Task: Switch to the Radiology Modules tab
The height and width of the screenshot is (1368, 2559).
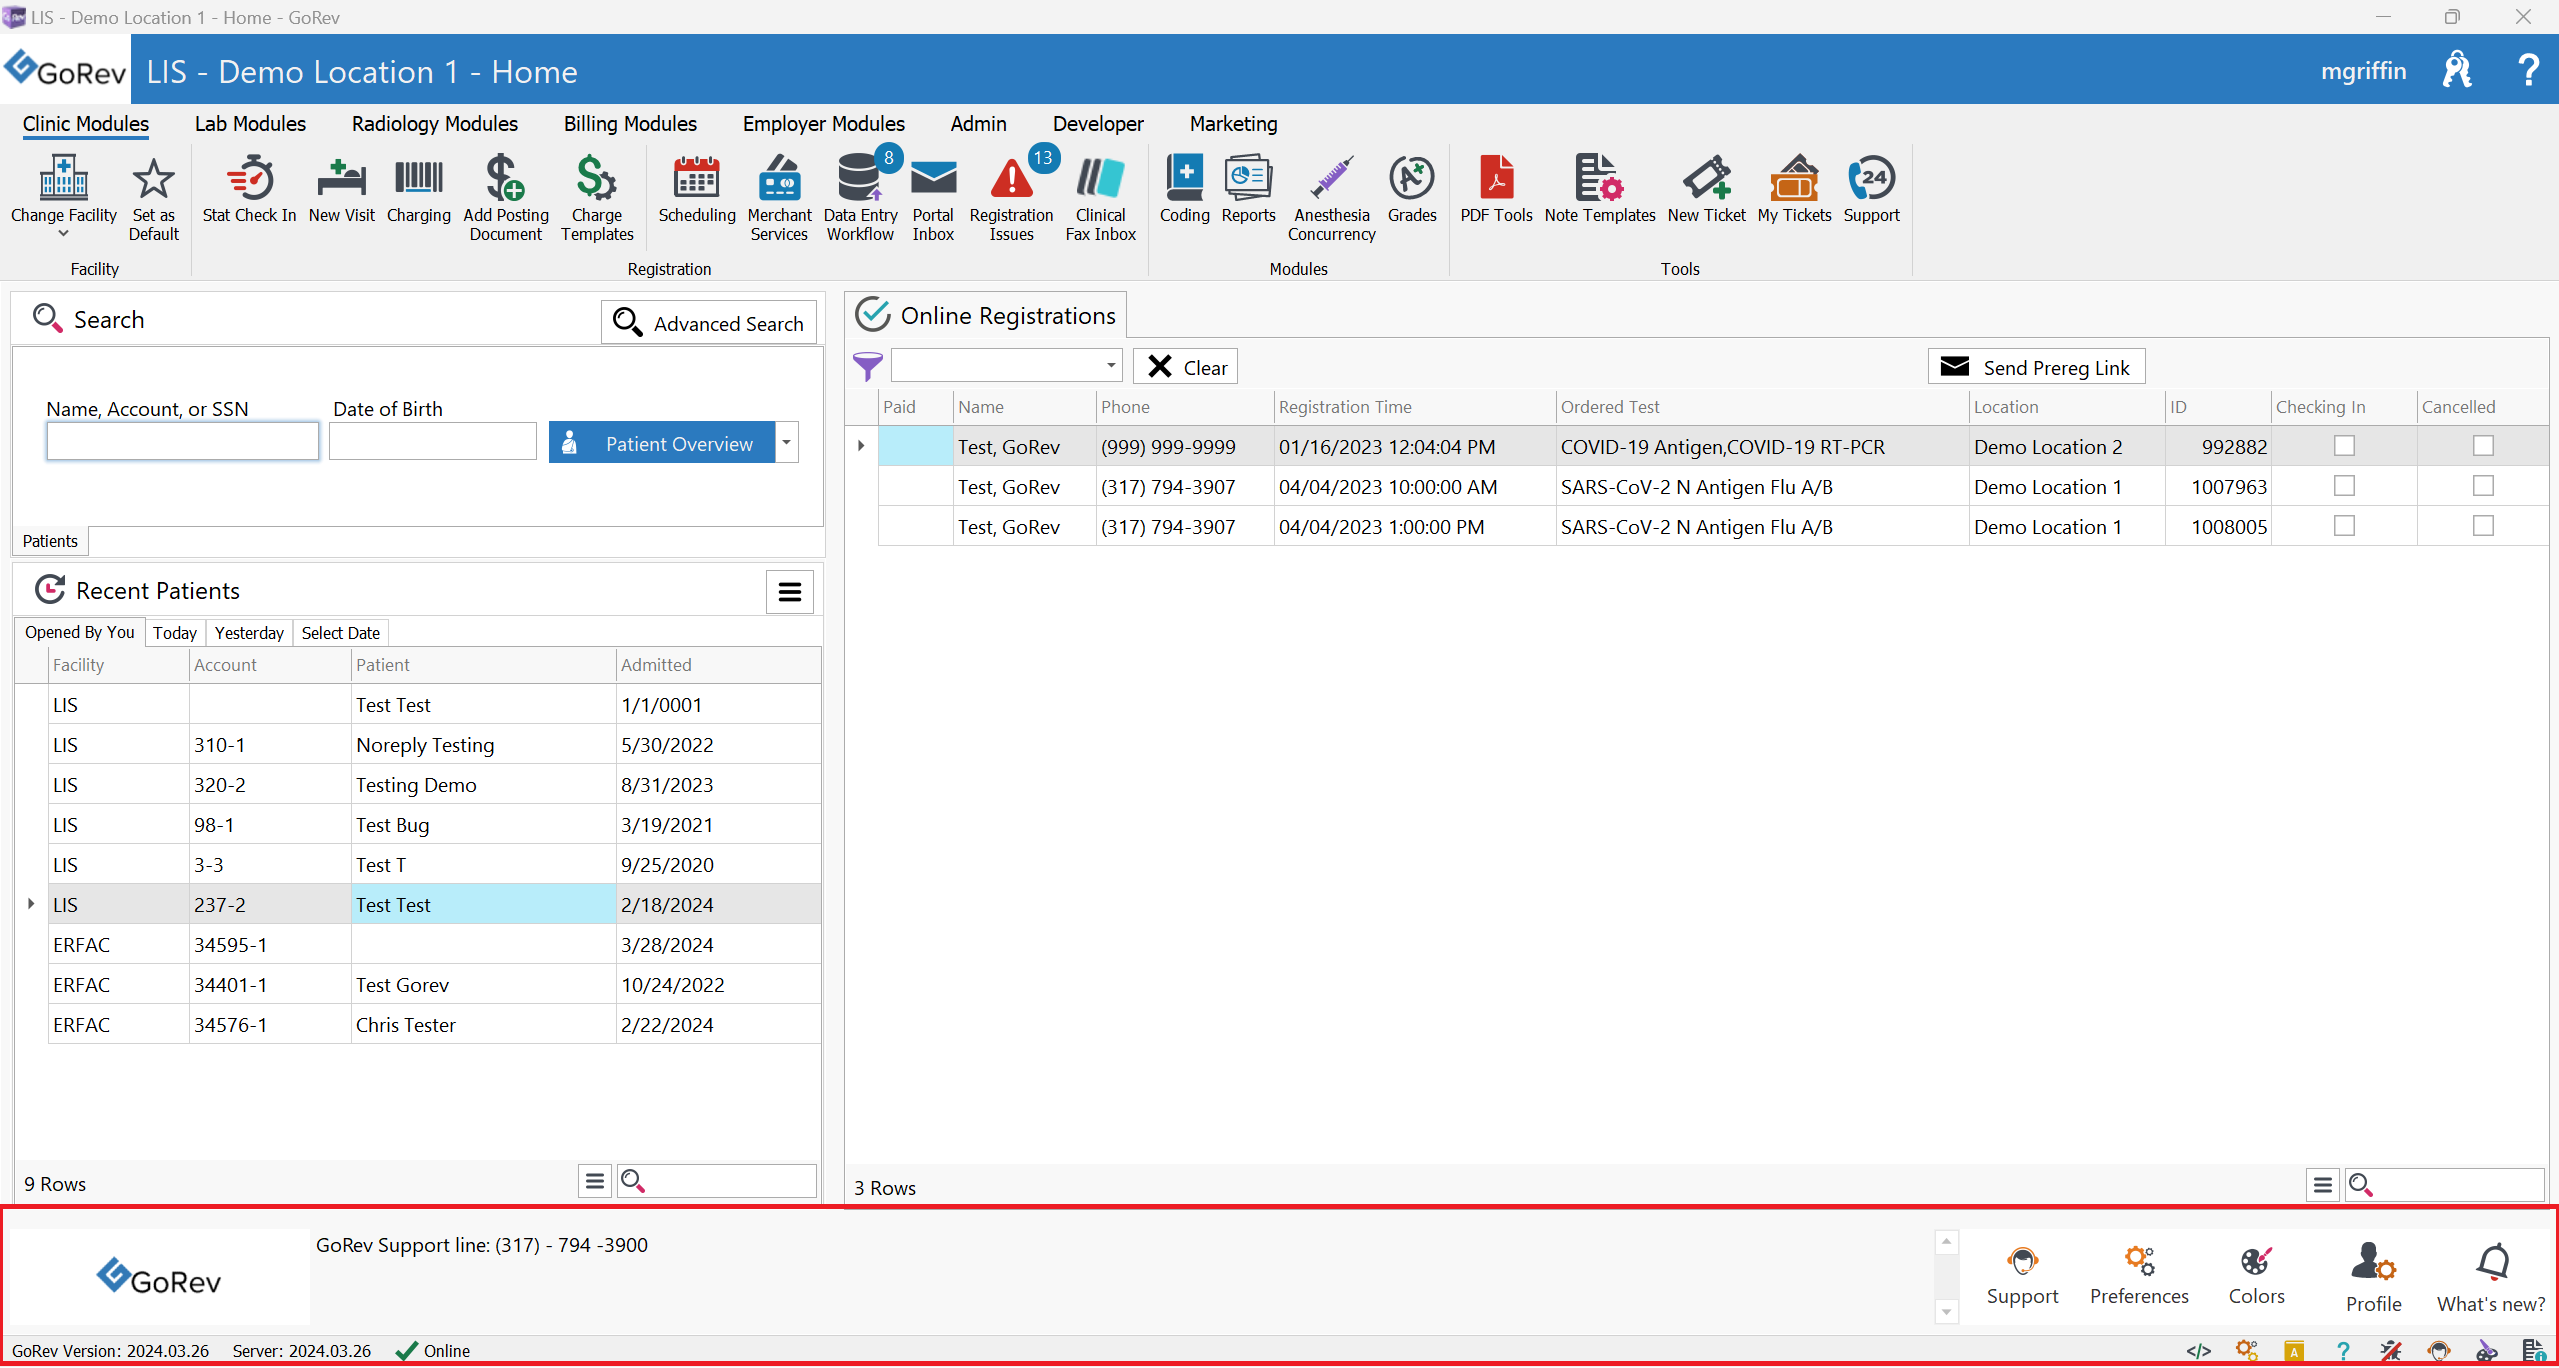Action: pos(435,124)
